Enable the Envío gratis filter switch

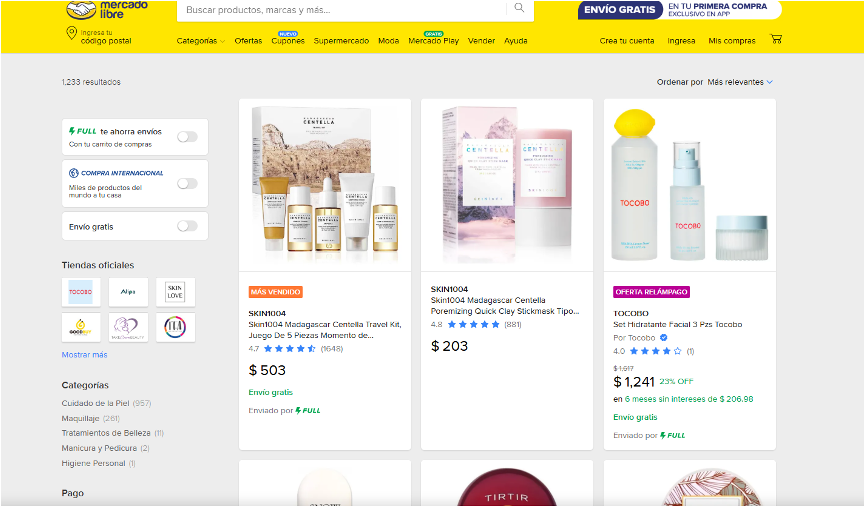click(187, 226)
